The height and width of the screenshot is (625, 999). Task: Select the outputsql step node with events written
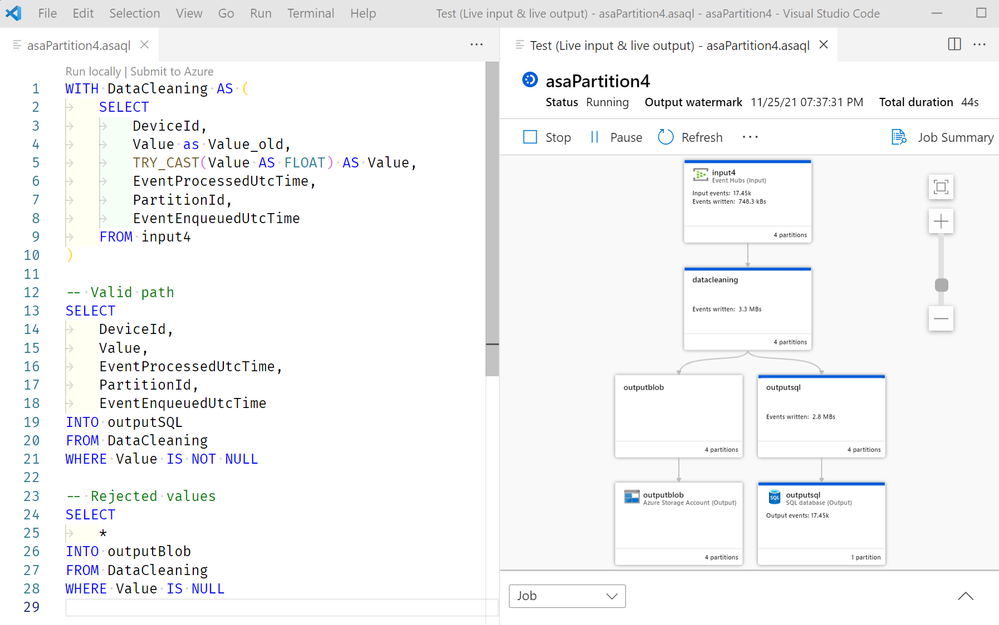(x=821, y=416)
